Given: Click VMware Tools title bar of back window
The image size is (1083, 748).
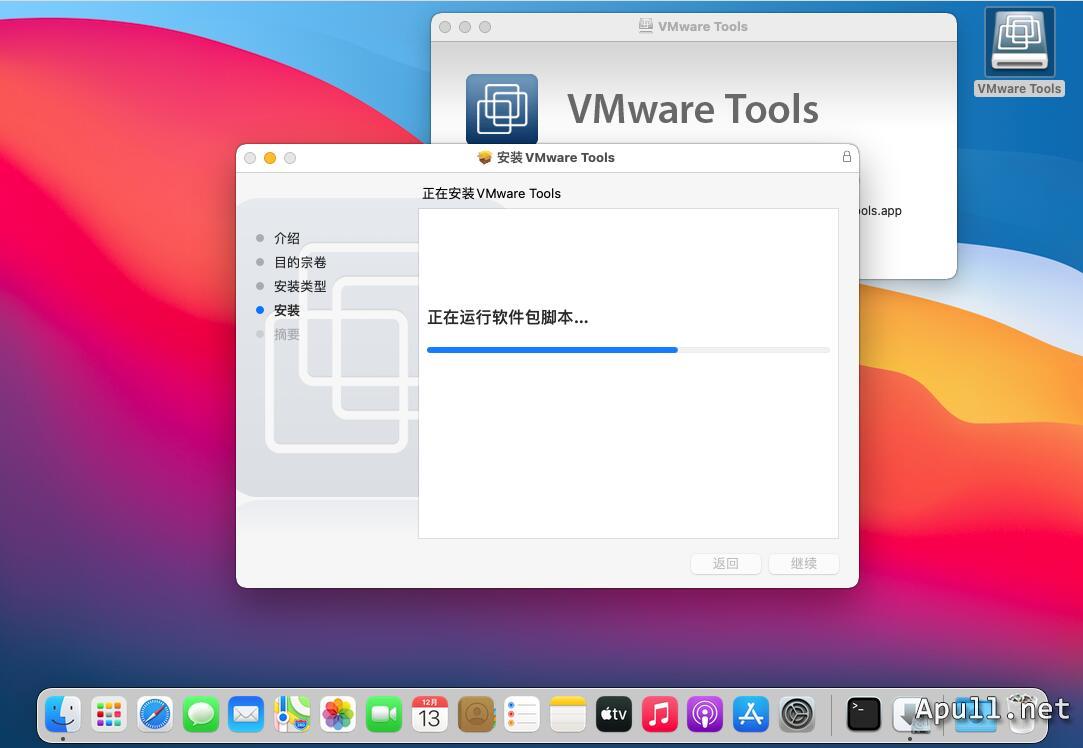Looking at the screenshot, I should coord(702,26).
